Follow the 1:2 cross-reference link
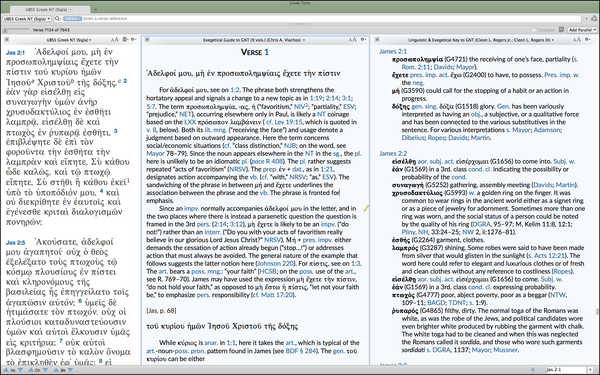This screenshot has width=600, height=375. [235, 90]
